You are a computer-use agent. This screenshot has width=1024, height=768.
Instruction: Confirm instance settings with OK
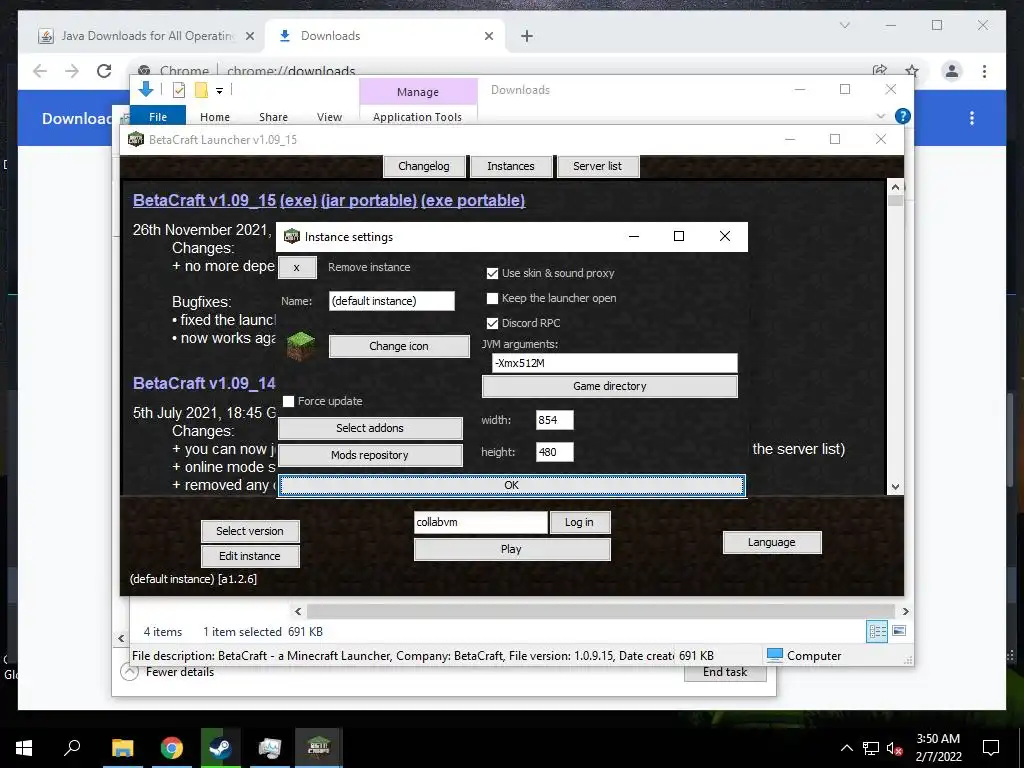(x=511, y=485)
